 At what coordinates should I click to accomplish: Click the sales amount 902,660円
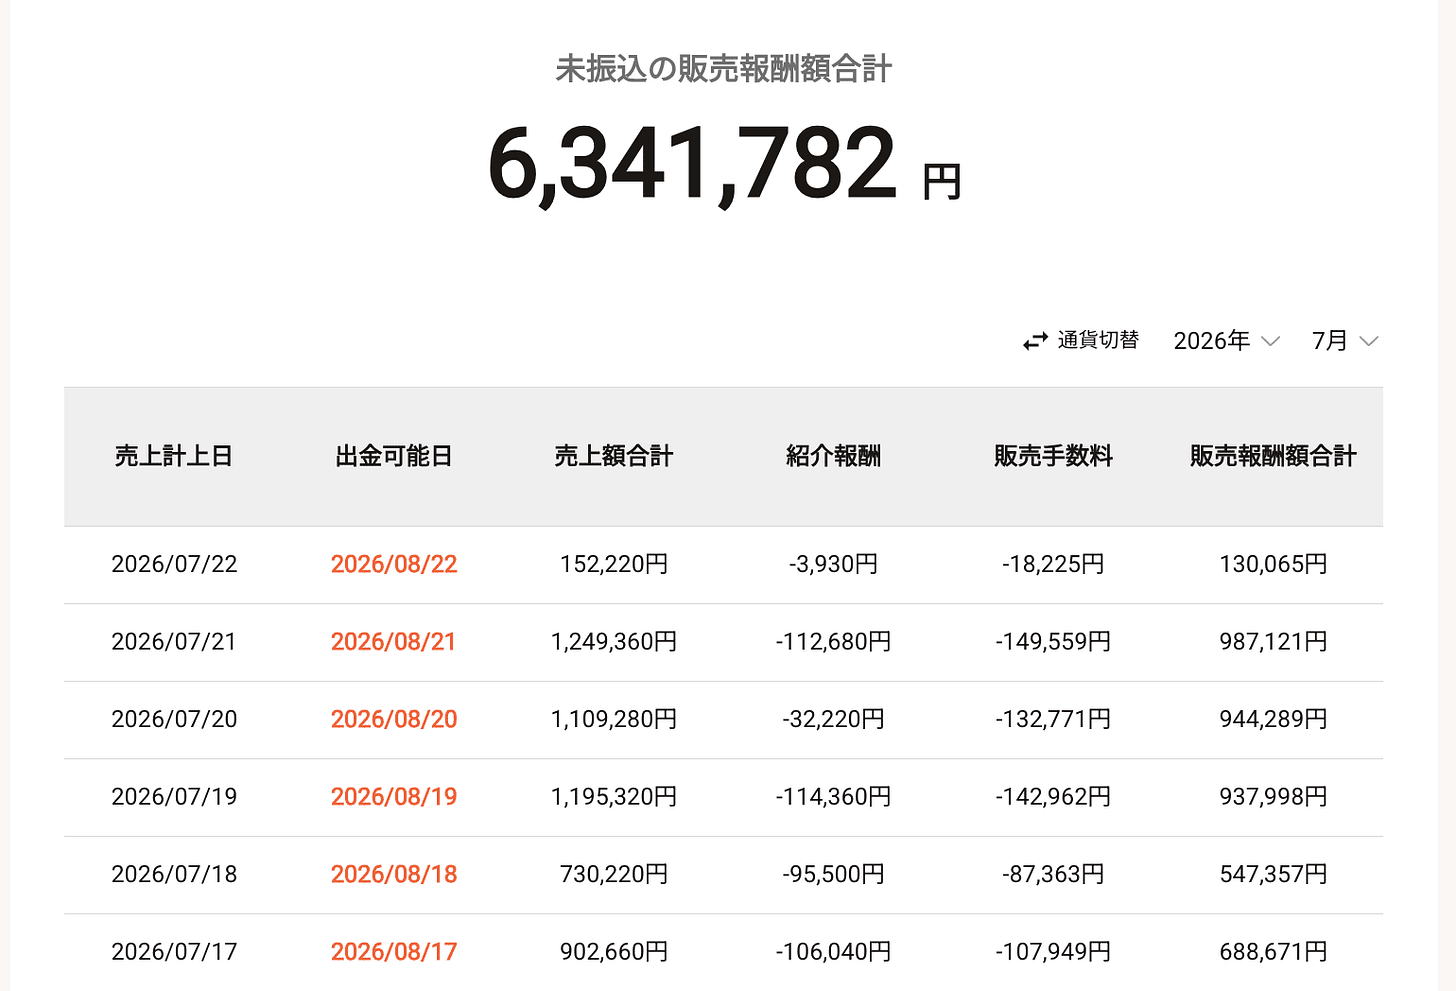point(614,952)
